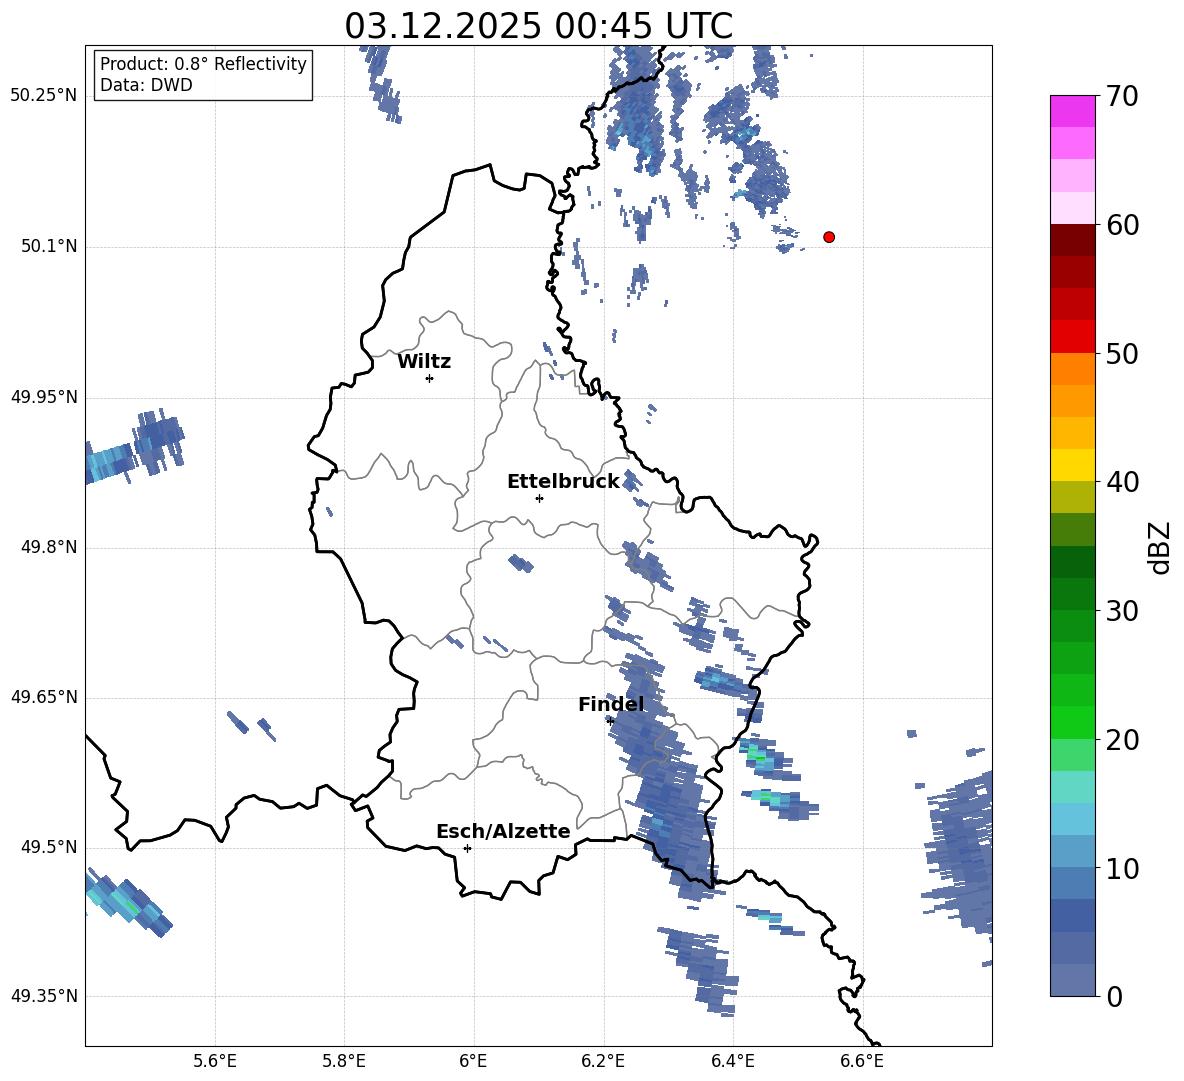Click the 6°E longitude label
1184x1081 pixels.
pos(473,1061)
